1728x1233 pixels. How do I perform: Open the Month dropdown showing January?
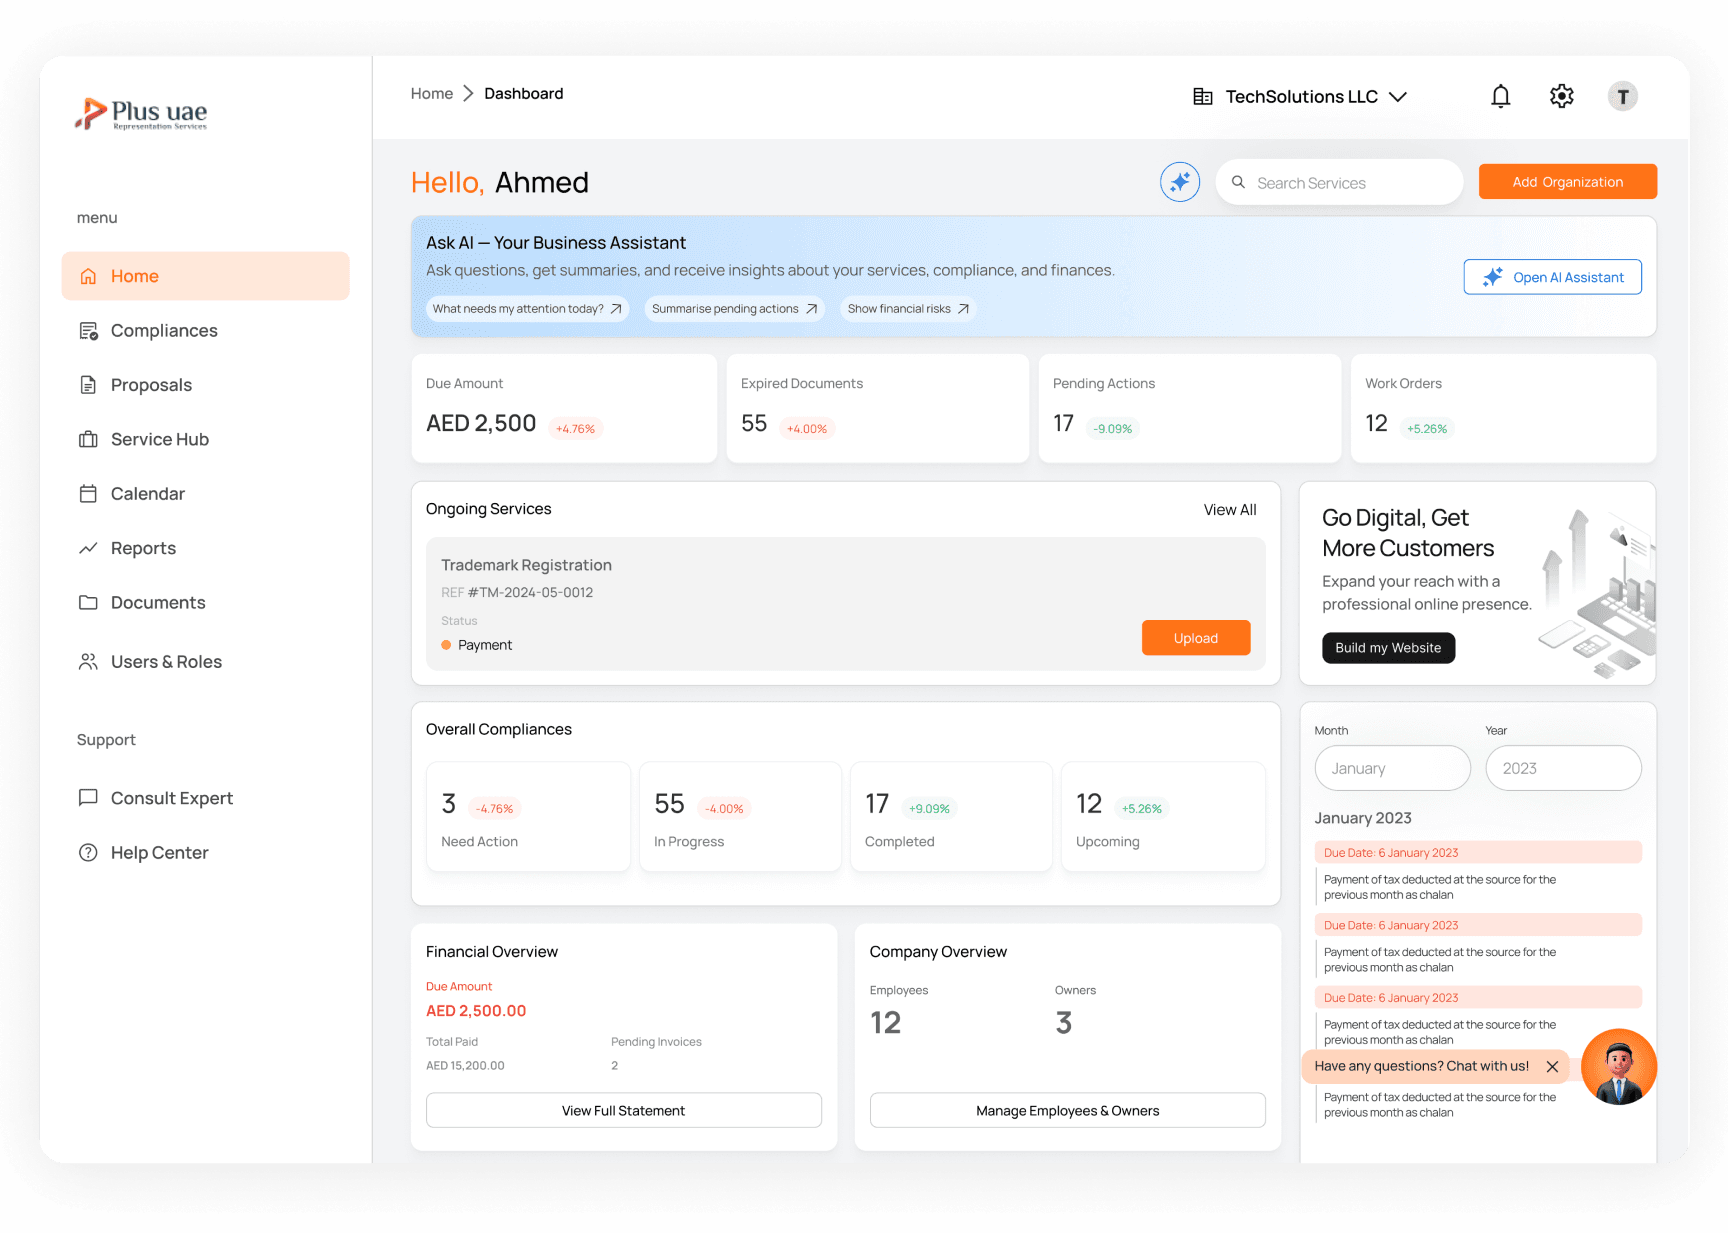pyautogui.click(x=1392, y=768)
